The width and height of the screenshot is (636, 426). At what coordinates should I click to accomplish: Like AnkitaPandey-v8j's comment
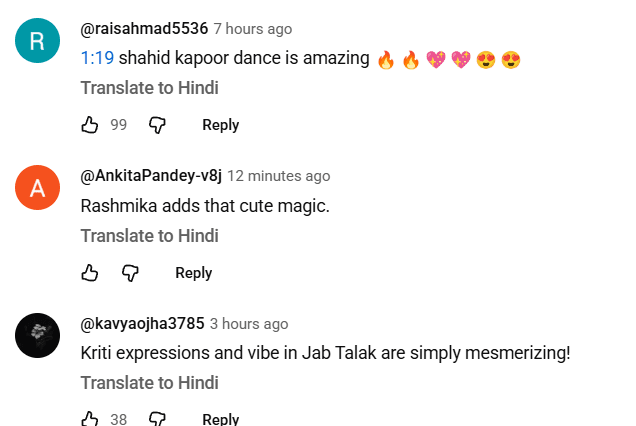point(90,273)
